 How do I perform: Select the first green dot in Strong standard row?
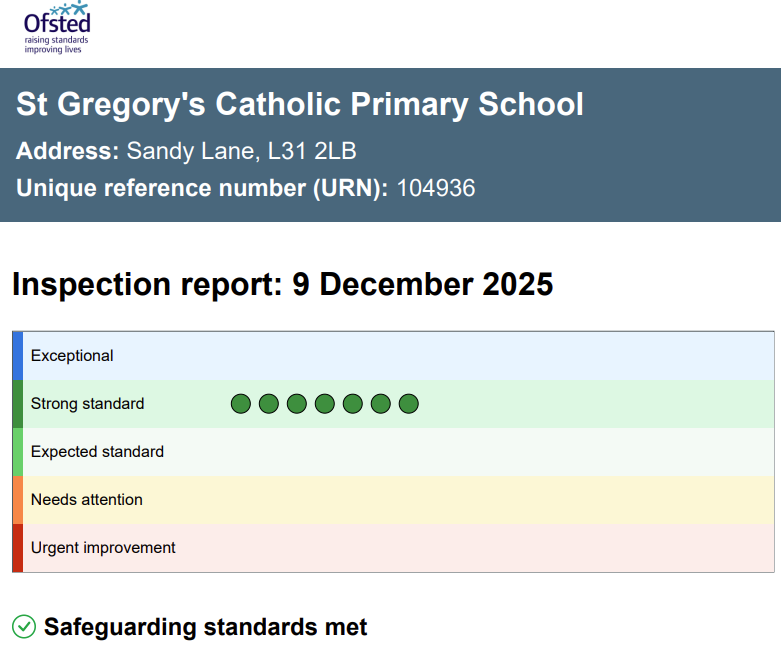pyautogui.click(x=241, y=404)
